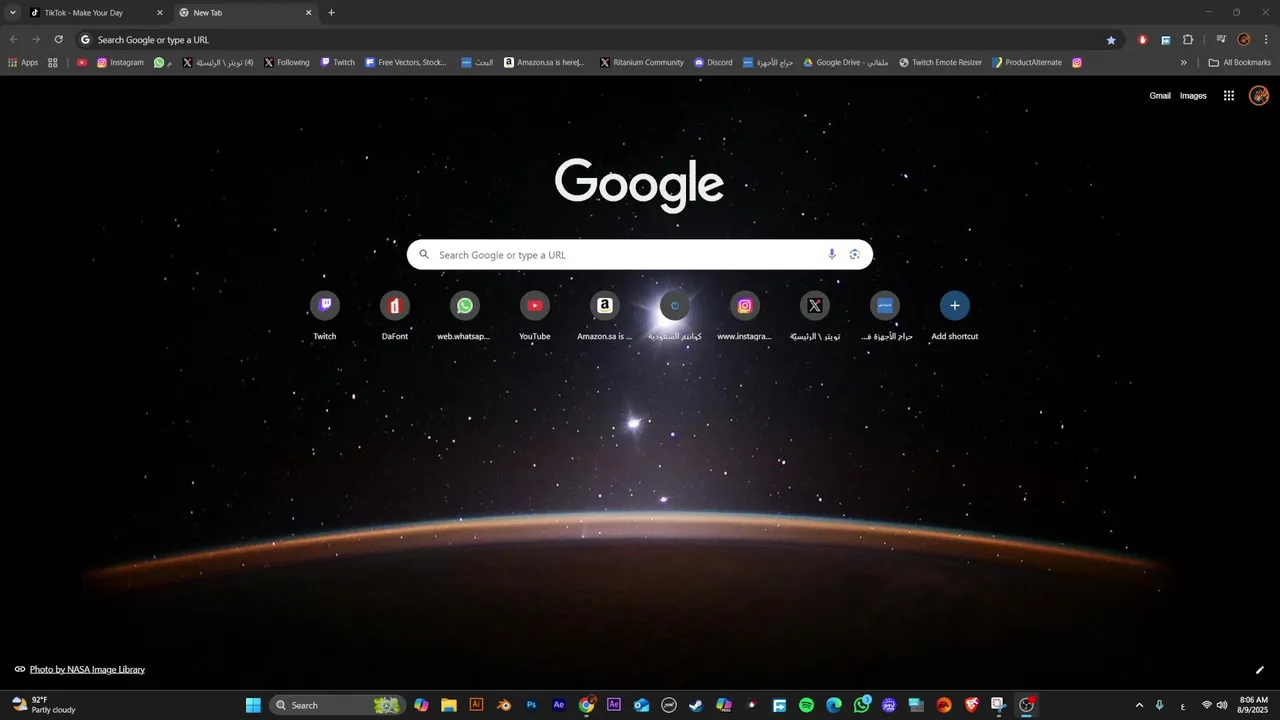Open Free Vectors, Stock bookmark
The width and height of the screenshot is (1280, 720).
coord(406,62)
